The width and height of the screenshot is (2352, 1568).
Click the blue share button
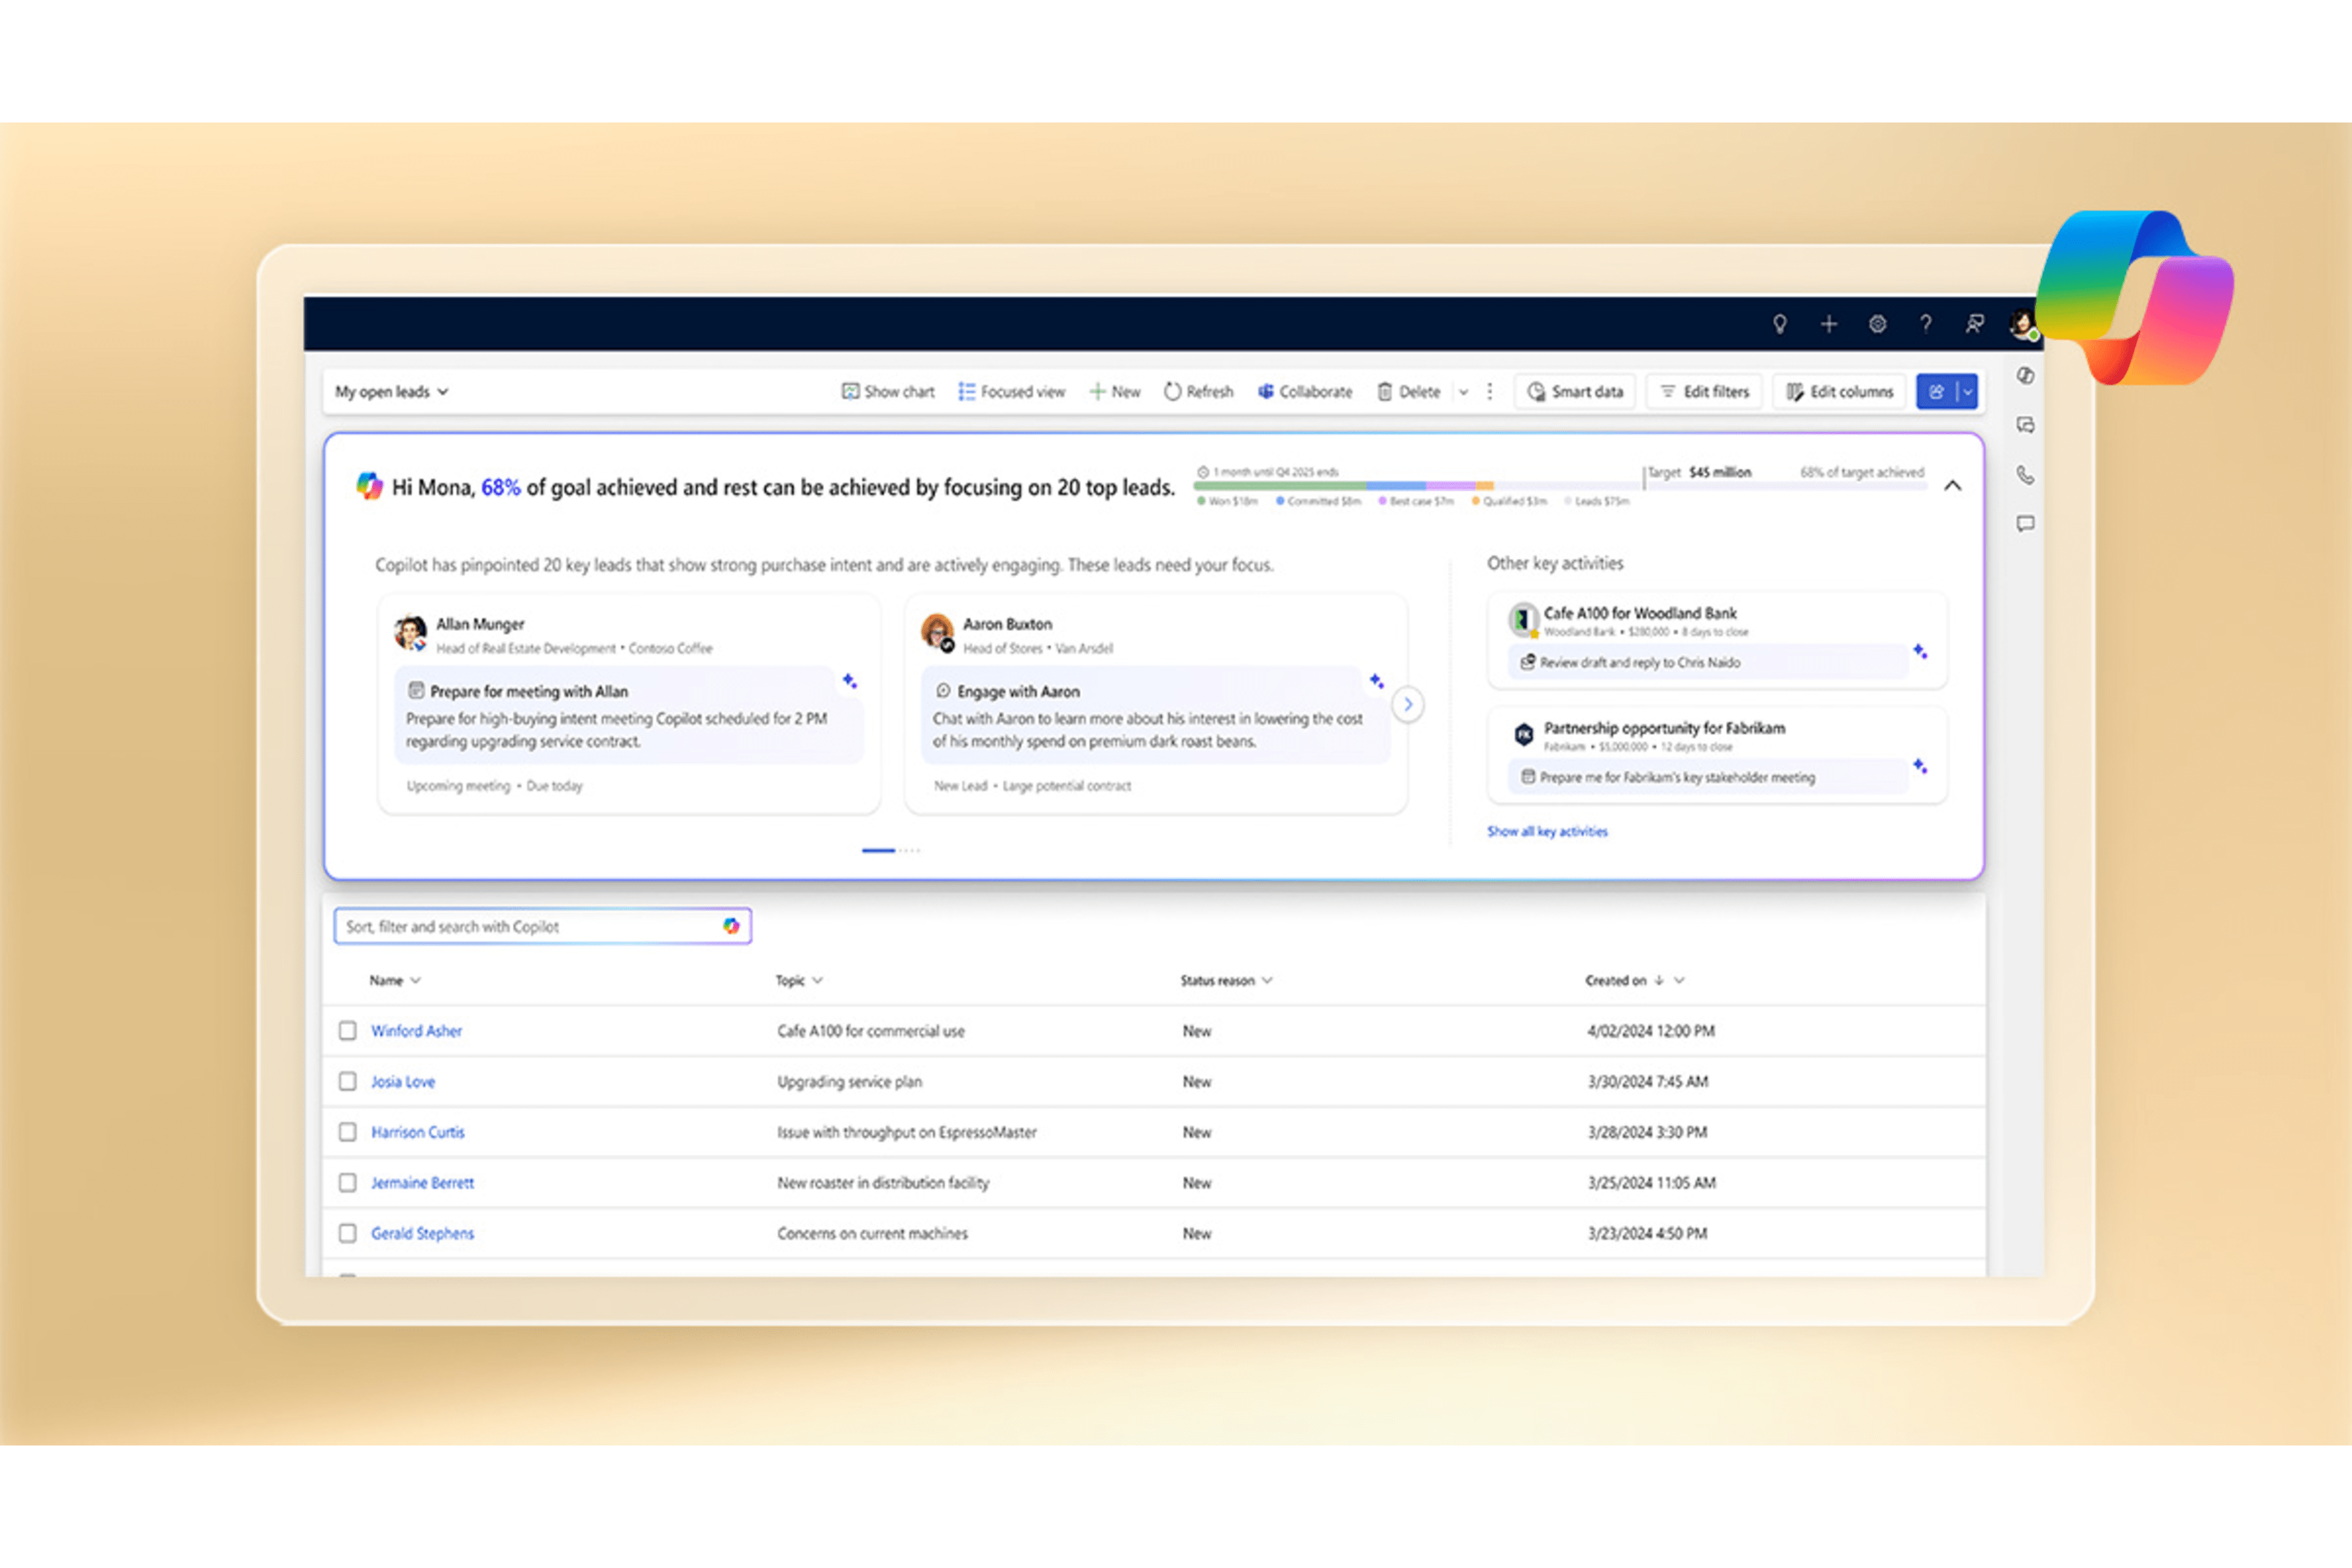pos(1936,392)
